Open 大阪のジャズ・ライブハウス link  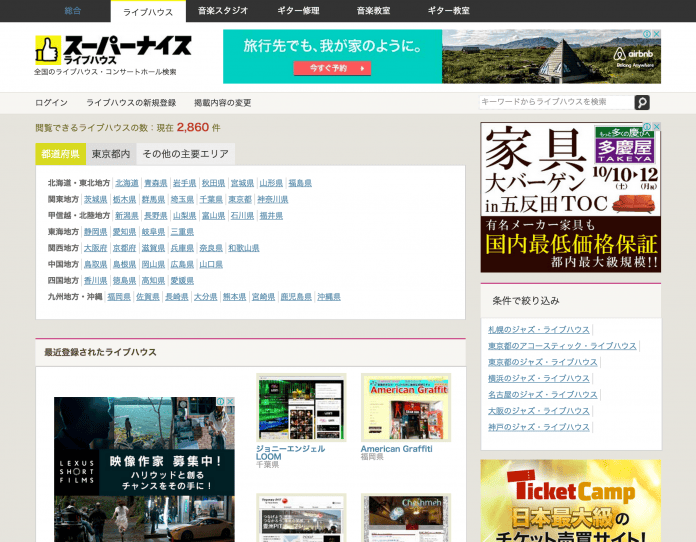tap(539, 411)
